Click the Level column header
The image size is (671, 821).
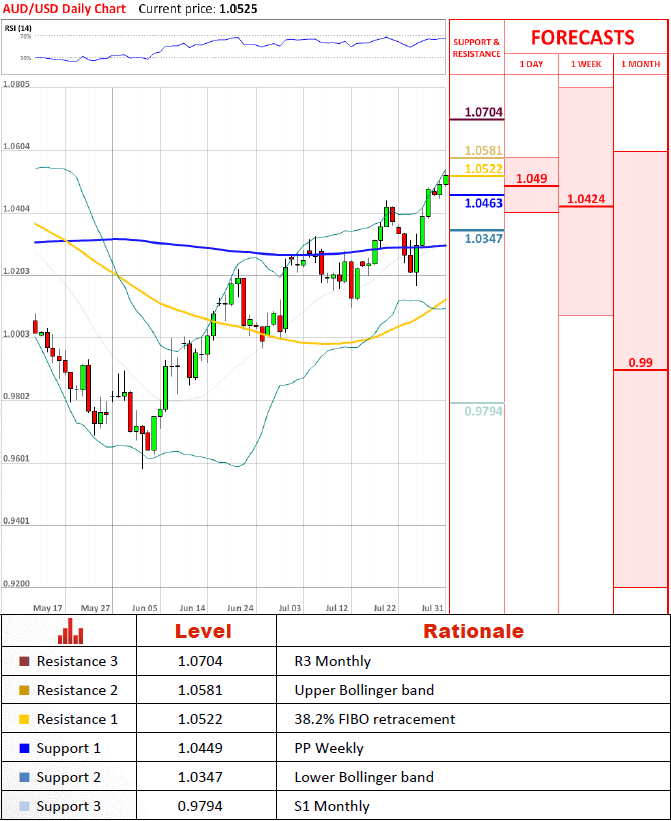(x=203, y=631)
